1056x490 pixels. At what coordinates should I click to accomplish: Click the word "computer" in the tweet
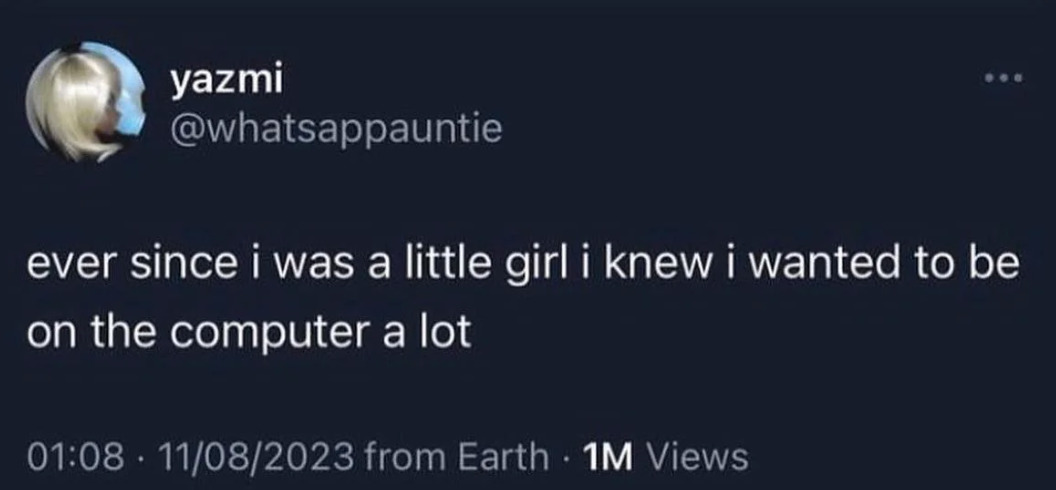click(268, 335)
